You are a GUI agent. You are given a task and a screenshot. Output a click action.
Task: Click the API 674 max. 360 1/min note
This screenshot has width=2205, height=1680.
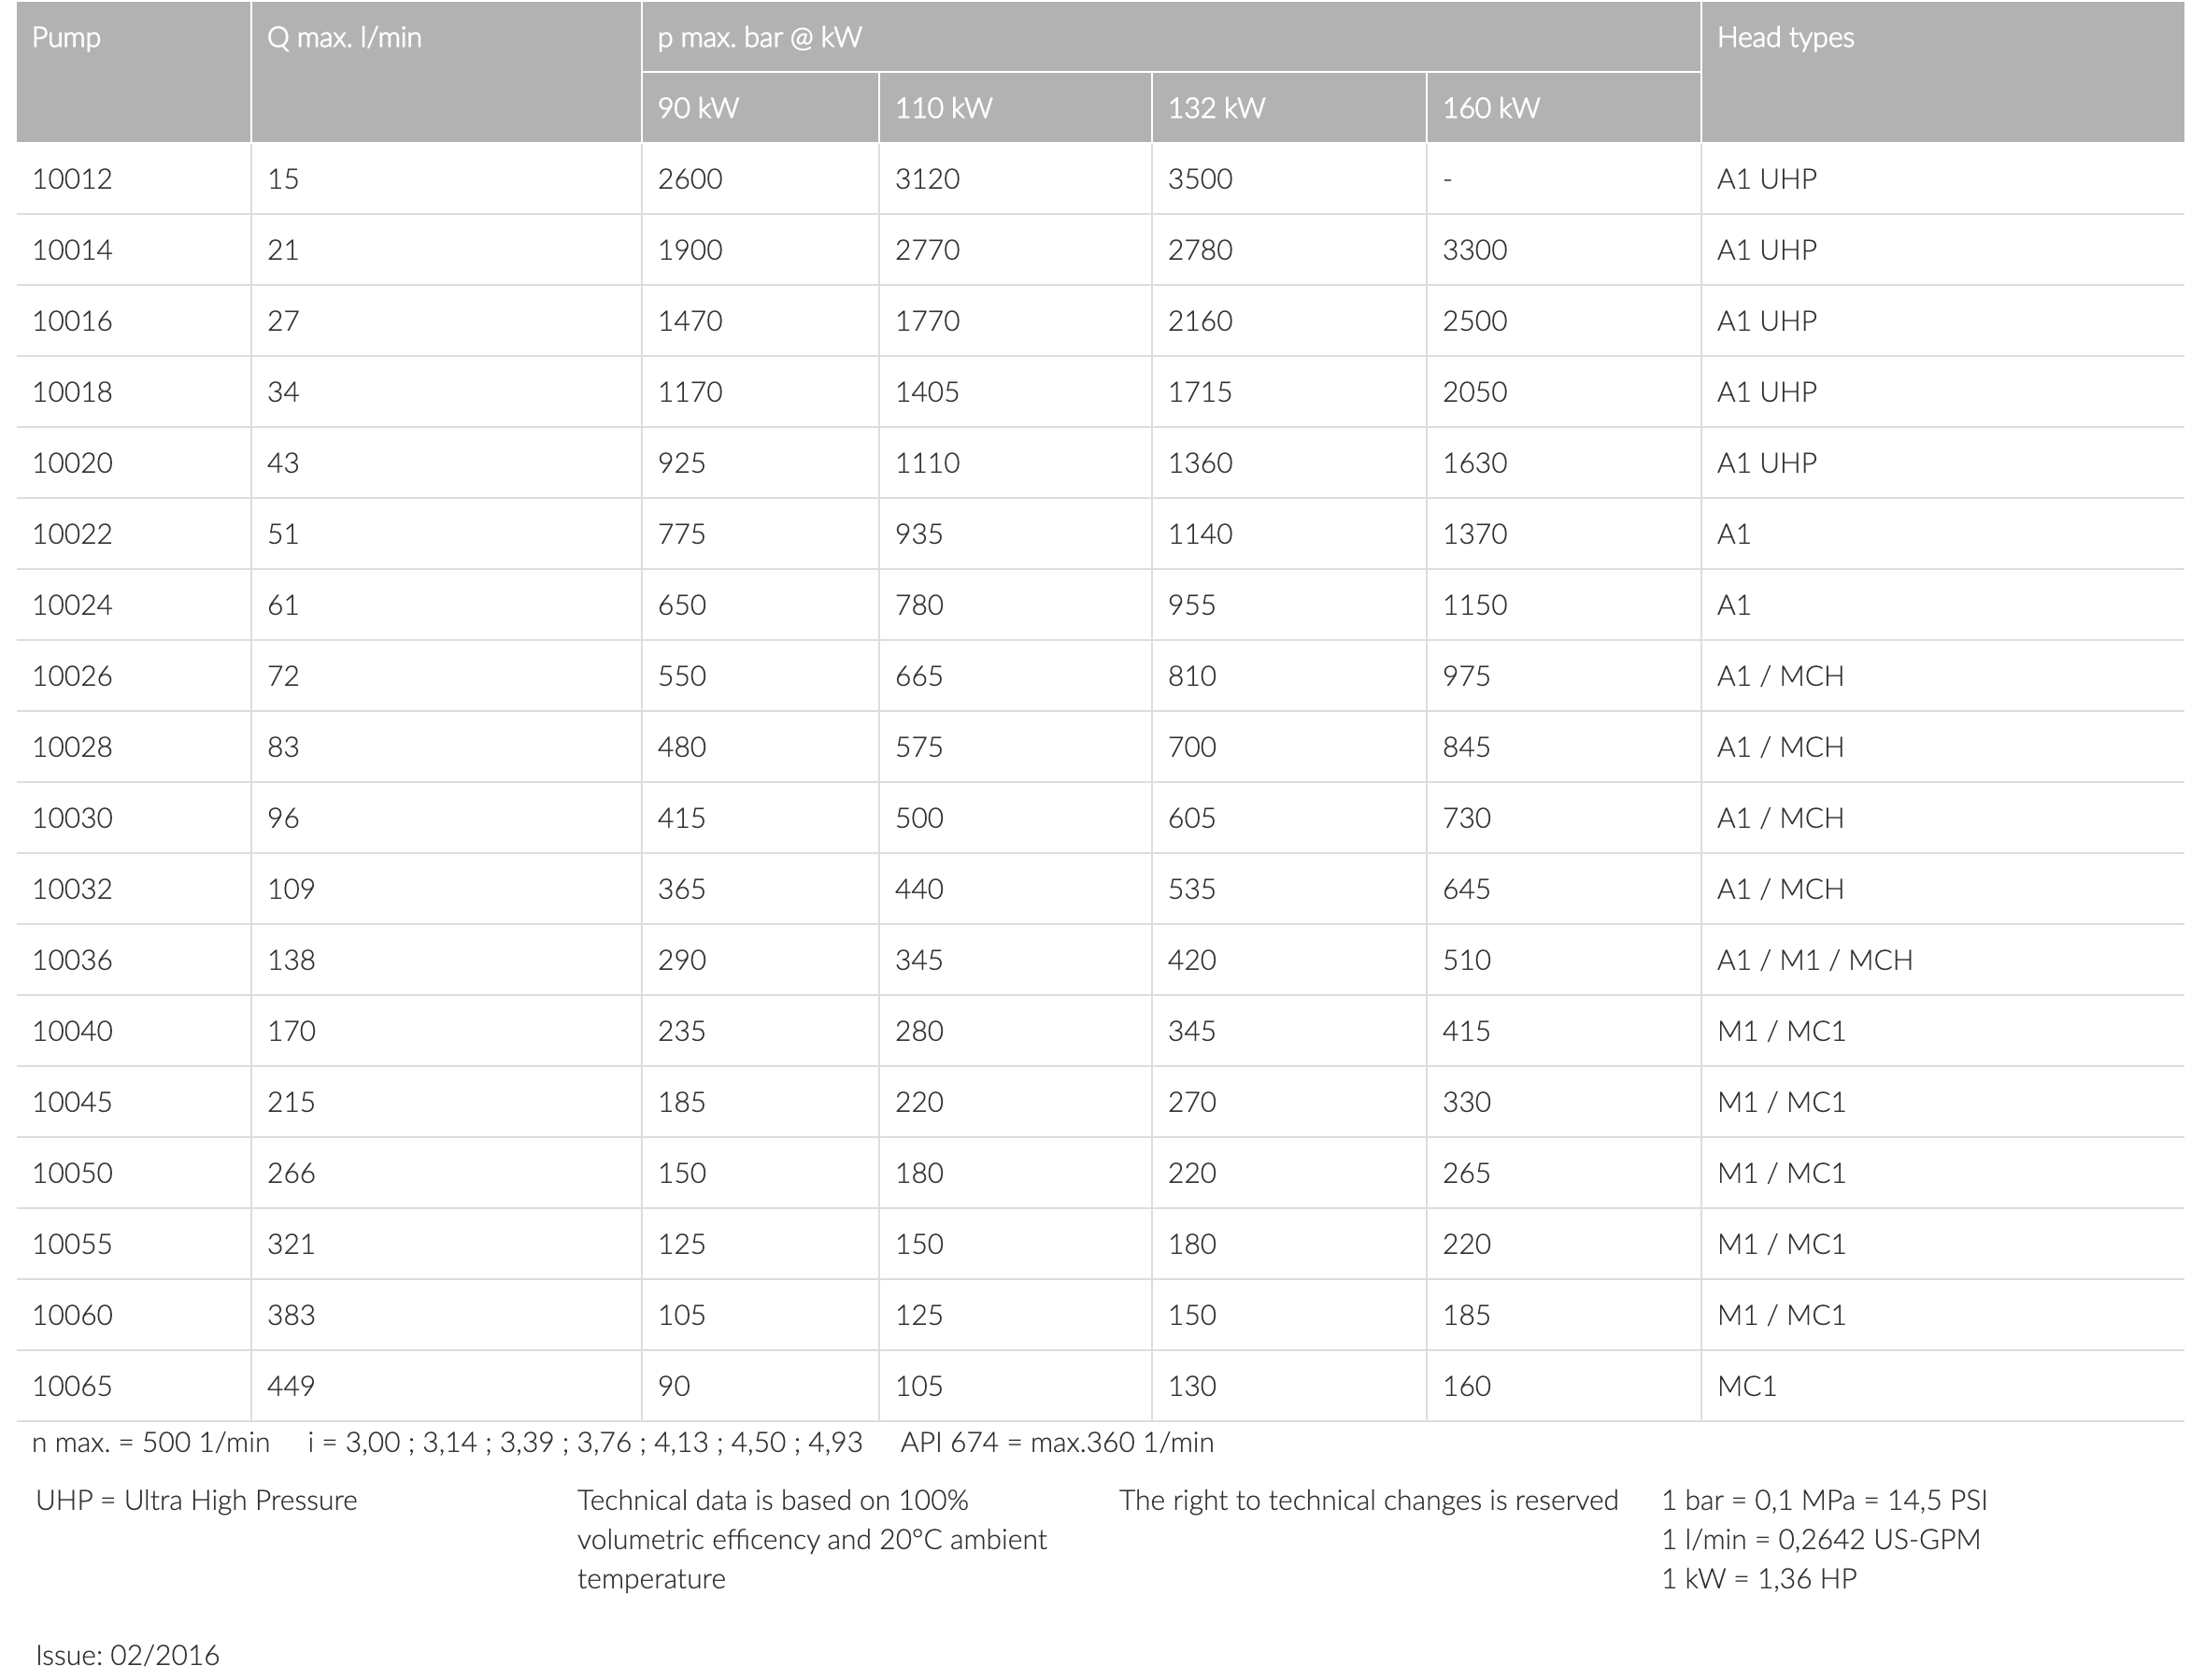[1057, 1443]
